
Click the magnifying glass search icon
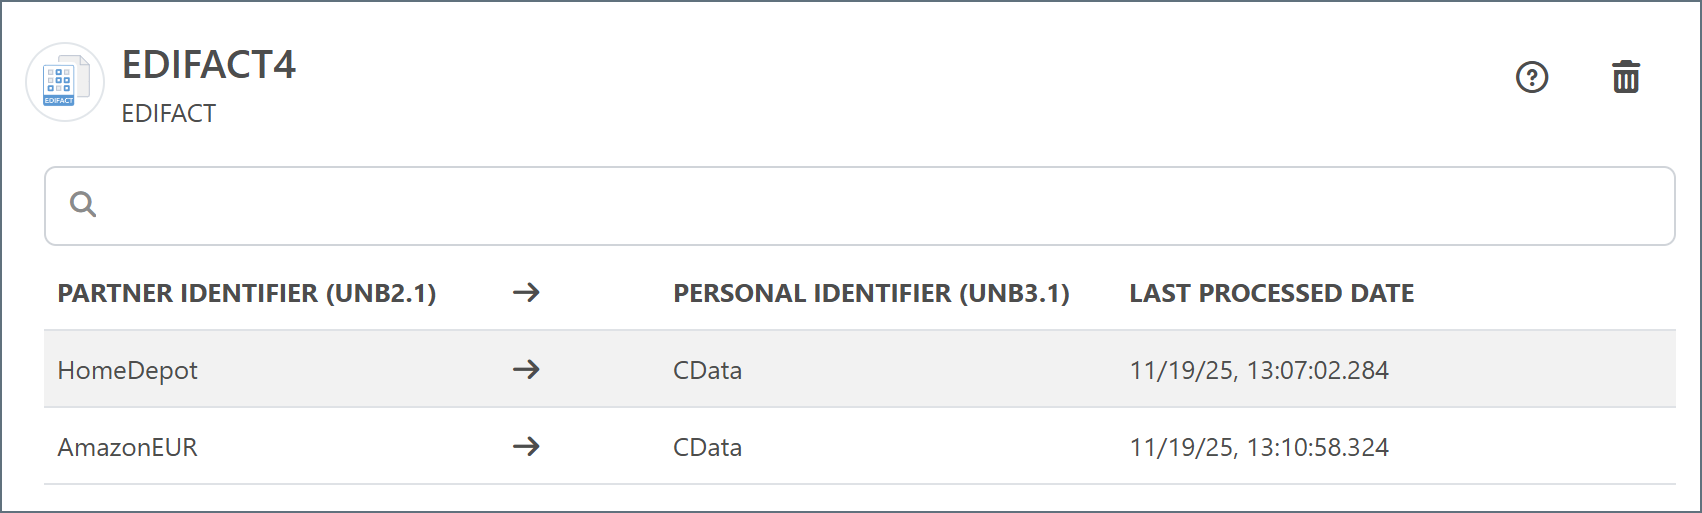tap(83, 205)
